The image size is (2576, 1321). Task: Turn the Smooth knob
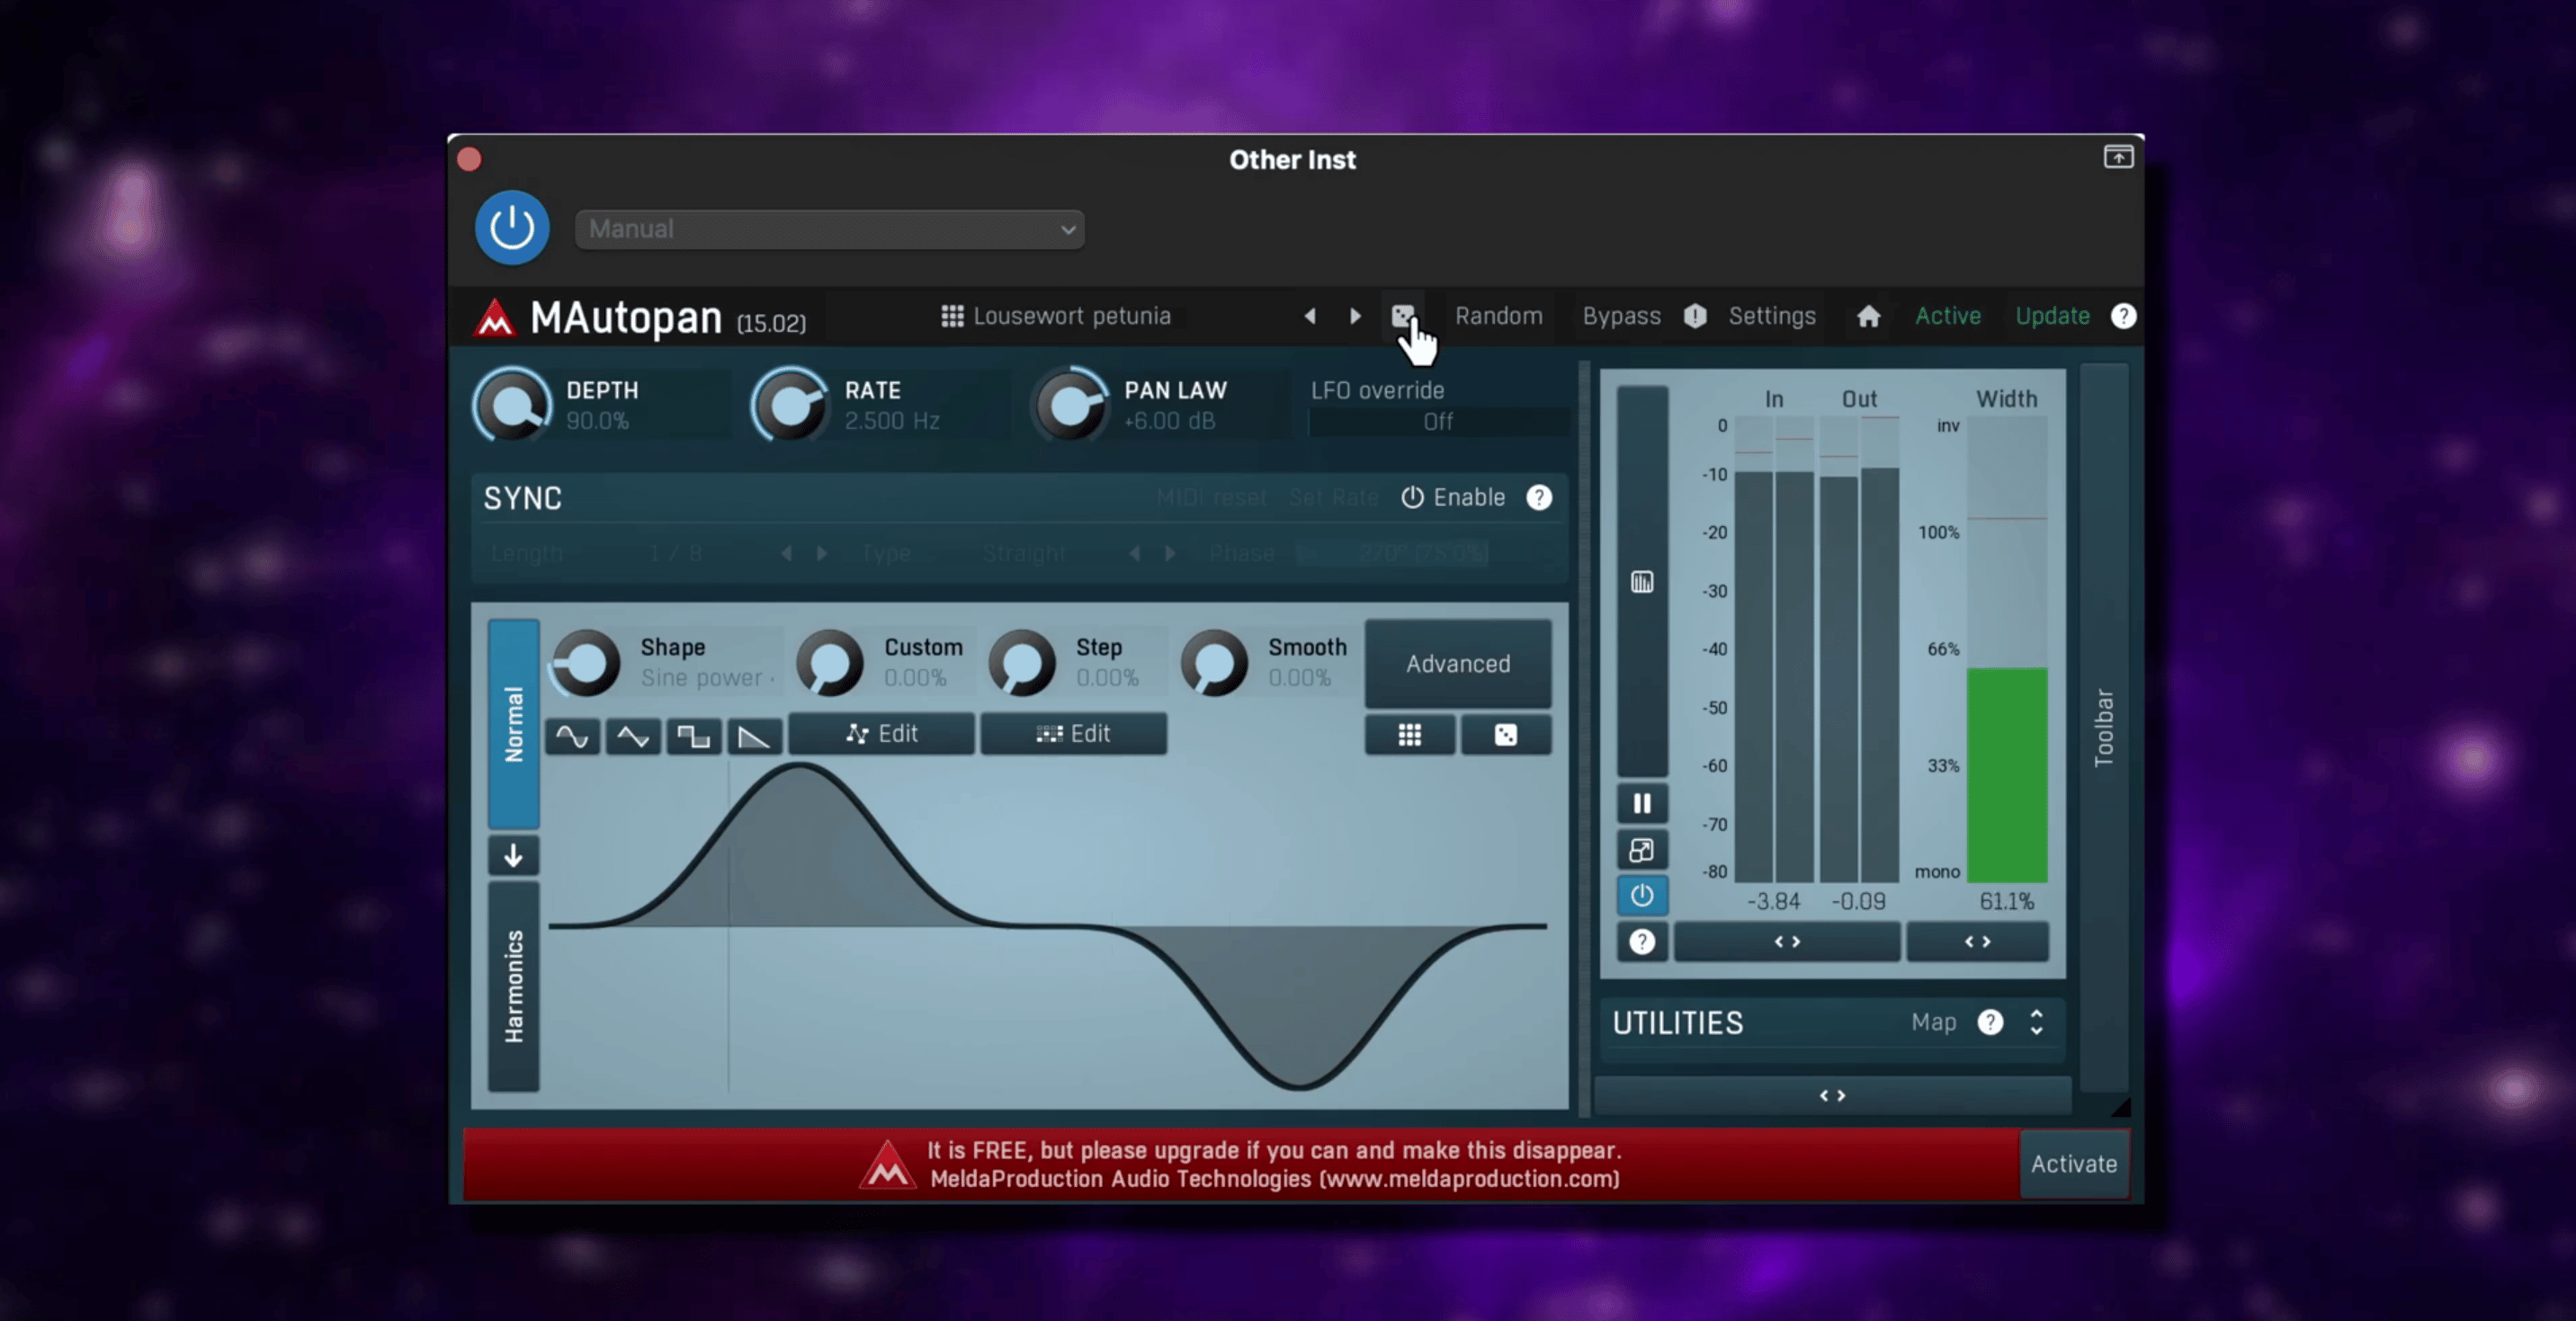click(x=1214, y=662)
